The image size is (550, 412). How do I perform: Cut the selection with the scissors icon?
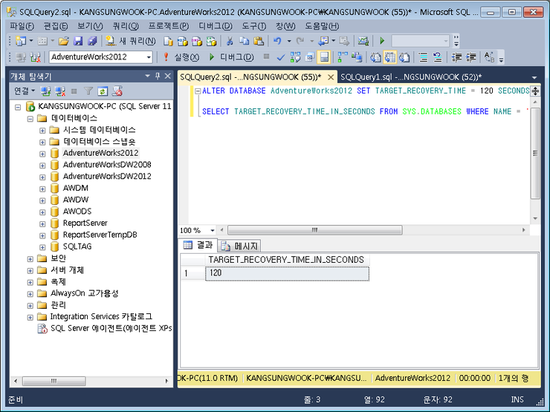(x=230, y=41)
